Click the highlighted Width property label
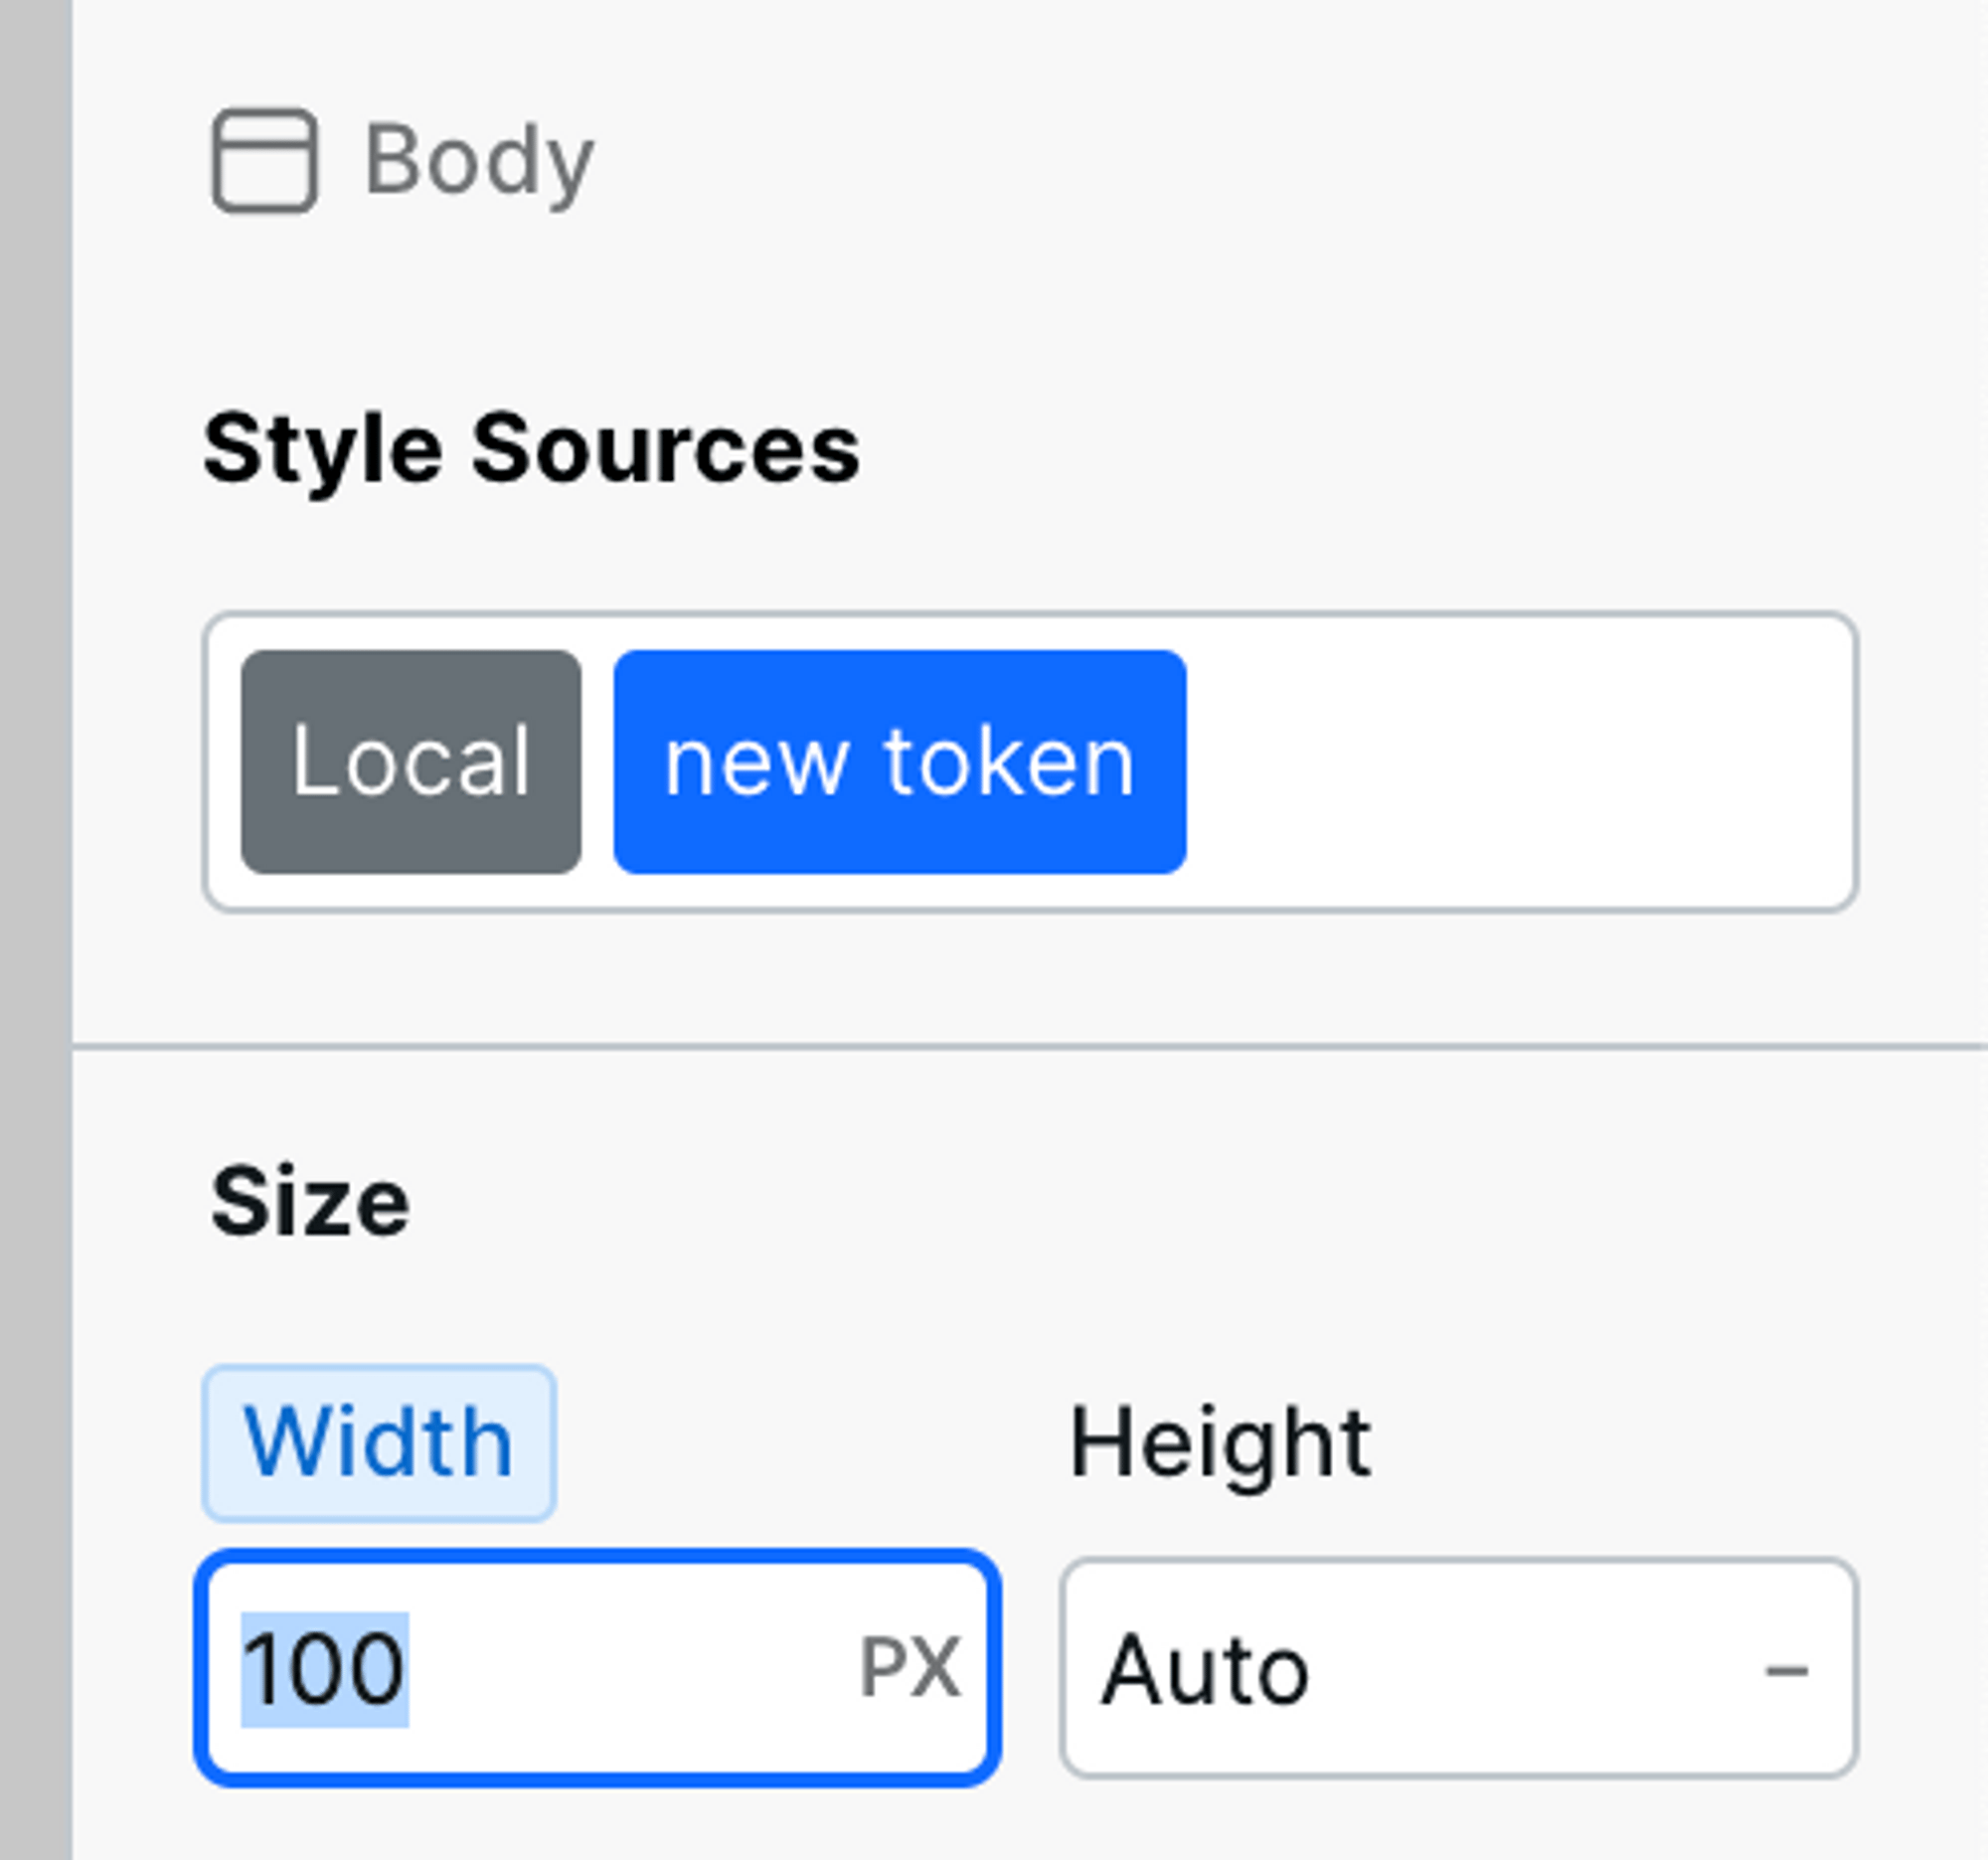 [x=379, y=1443]
